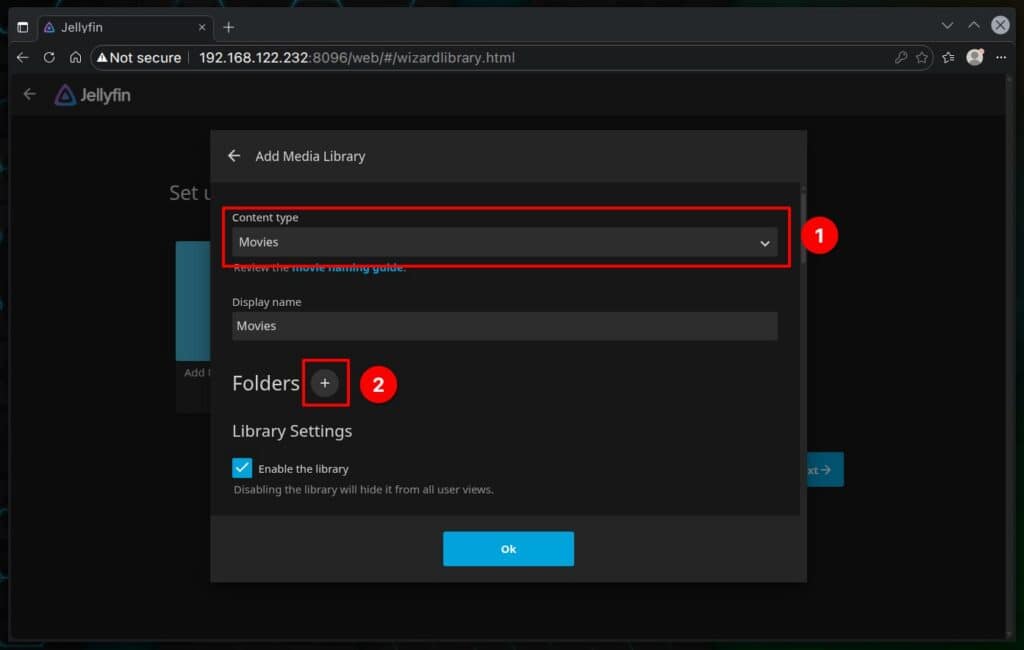Image resolution: width=1024 pixels, height=650 pixels.
Task: Open the Content type dropdown showing Movies
Action: pyautogui.click(x=504, y=242)
